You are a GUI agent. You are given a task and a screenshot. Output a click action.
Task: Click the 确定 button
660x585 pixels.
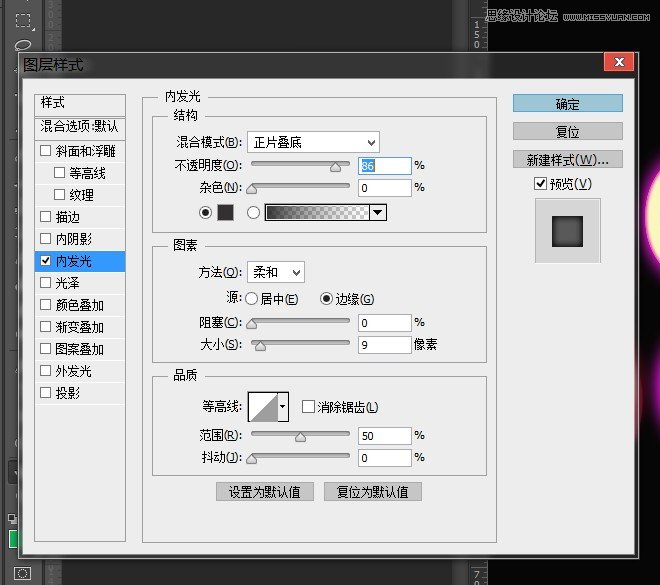click(567, 104)
